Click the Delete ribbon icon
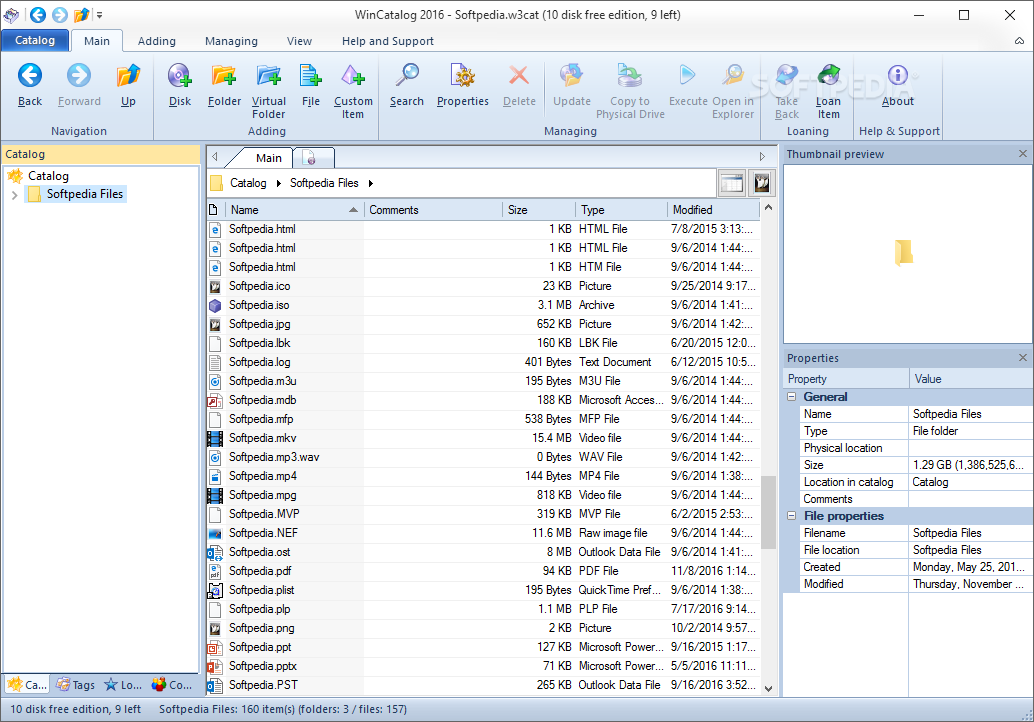 [x=519, y=76]
